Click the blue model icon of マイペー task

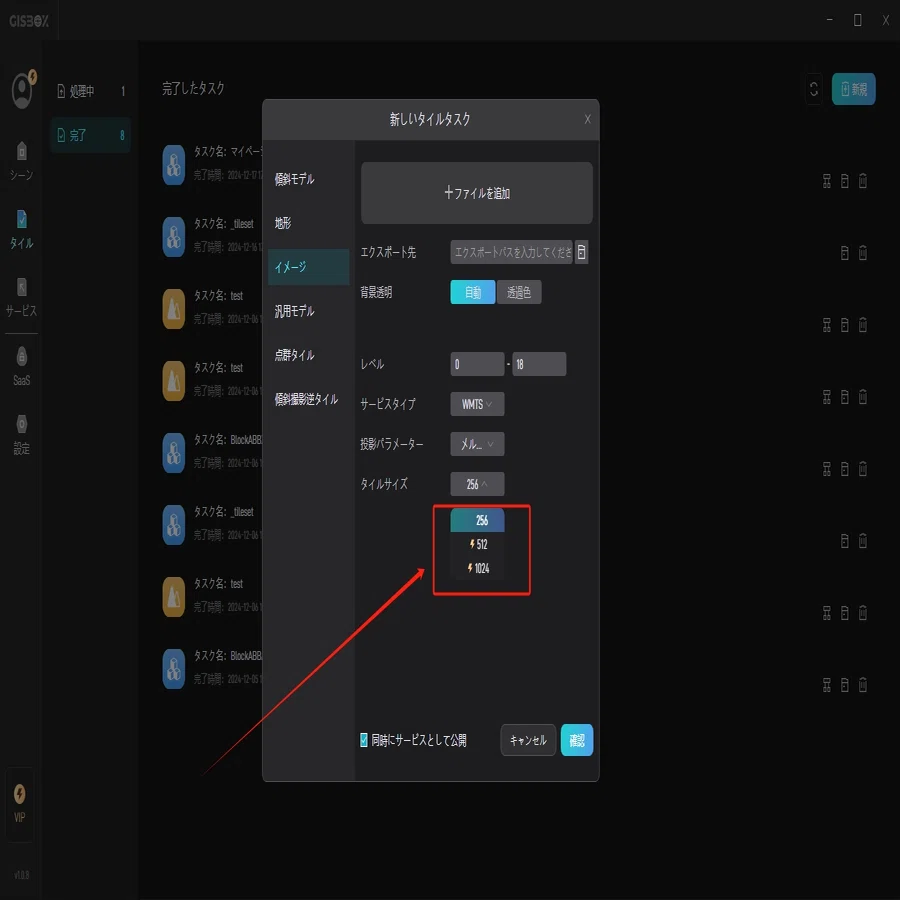[x=173, y=165]
